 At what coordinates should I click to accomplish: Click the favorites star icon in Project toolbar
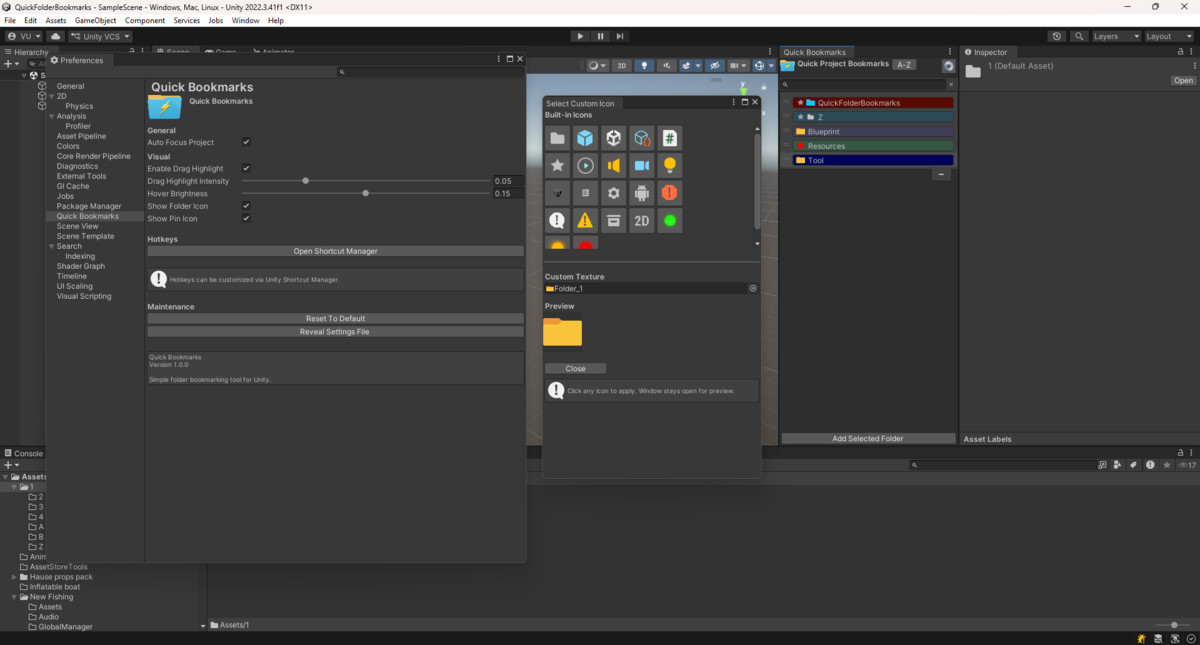[x=1166, y=465]
